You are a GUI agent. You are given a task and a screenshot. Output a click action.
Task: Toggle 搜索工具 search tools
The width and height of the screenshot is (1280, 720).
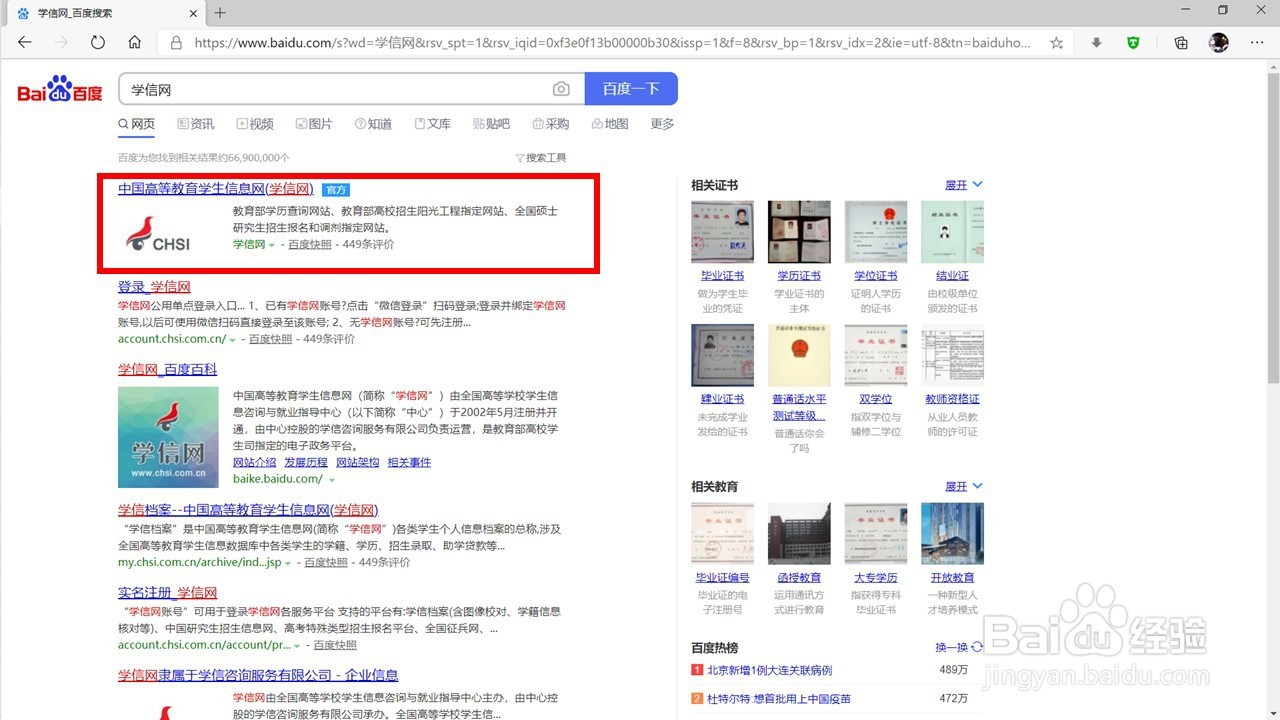click(x=541, y=157)
